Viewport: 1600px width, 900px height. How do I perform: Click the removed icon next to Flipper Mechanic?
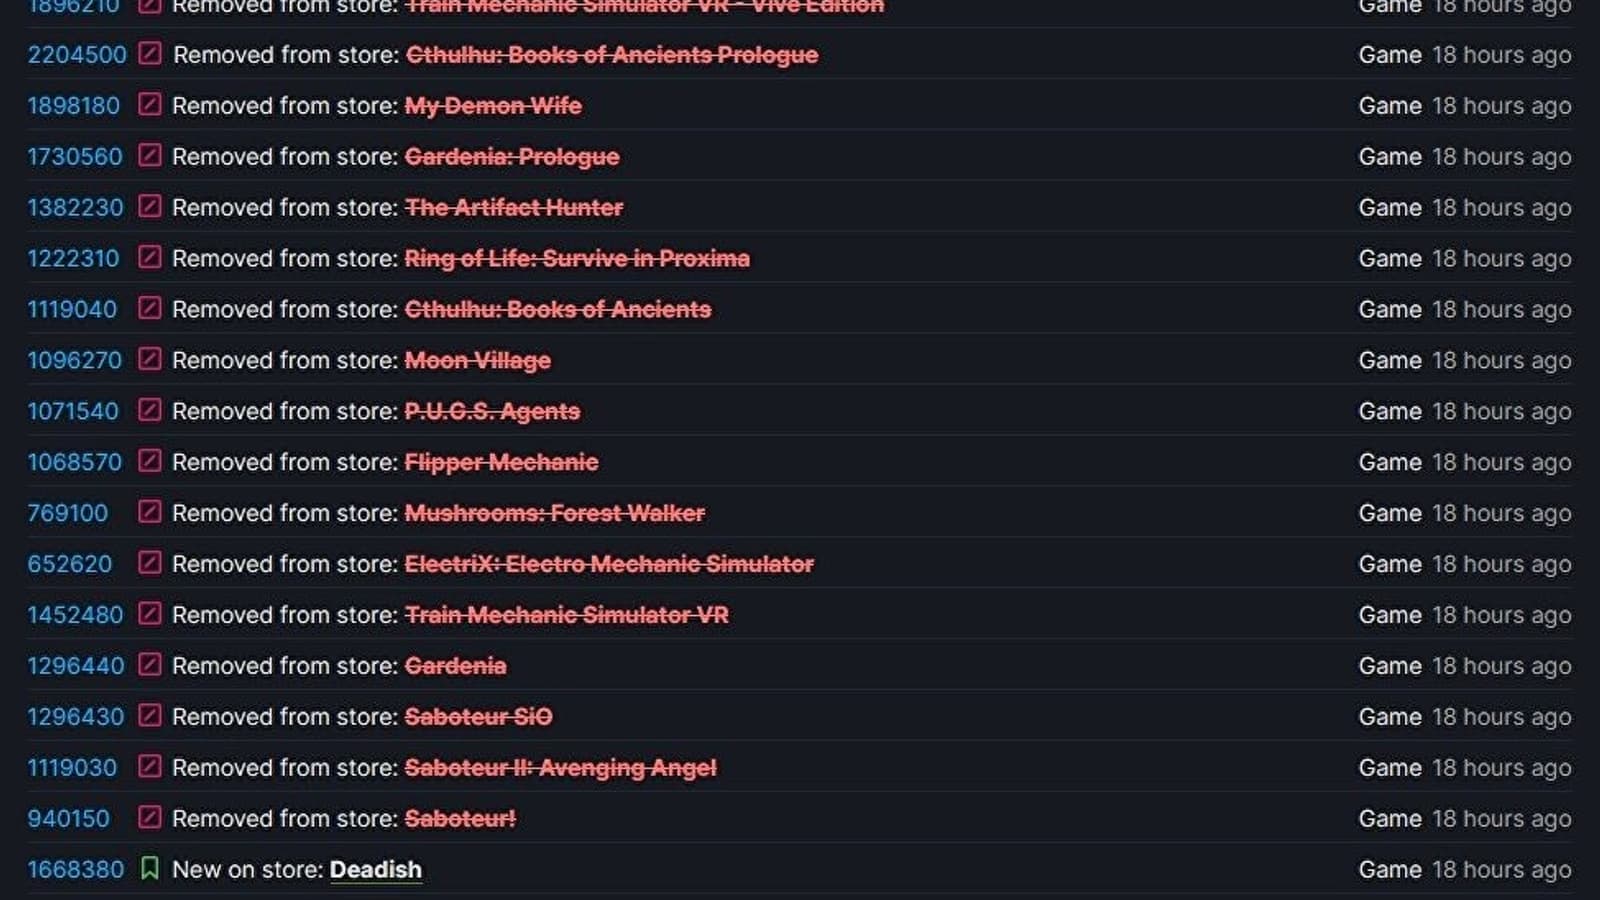[x=149, y=462]
